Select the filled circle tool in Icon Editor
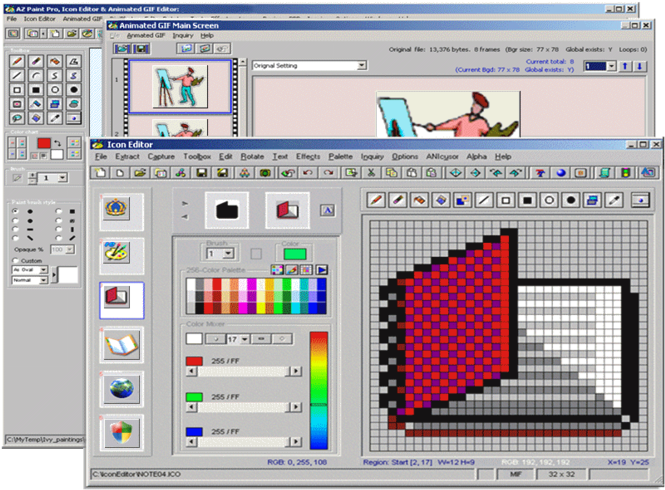The image size is (665, 490). [571, 200]
